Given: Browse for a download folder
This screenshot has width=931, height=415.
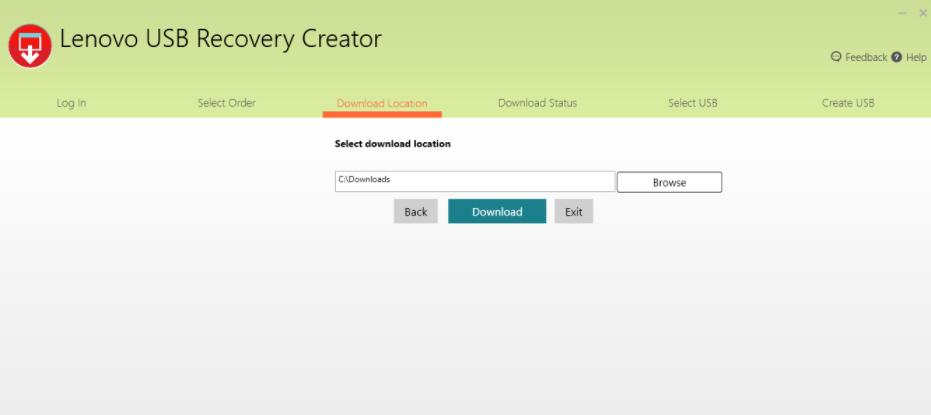Looking at the screenshot, I should coord(669,182).
